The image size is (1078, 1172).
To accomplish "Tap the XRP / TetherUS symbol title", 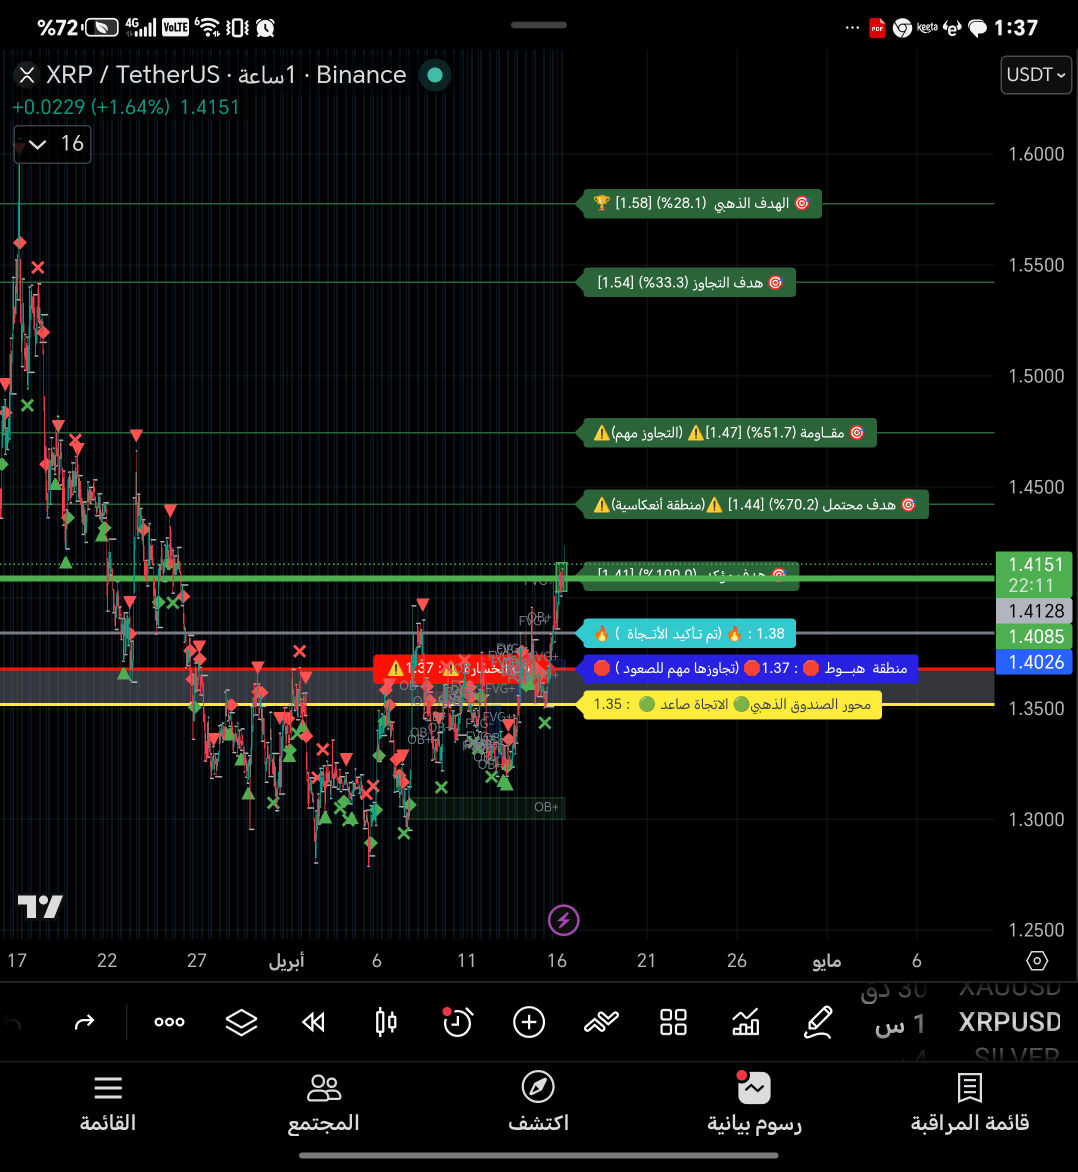I will (x=133, y=75).
